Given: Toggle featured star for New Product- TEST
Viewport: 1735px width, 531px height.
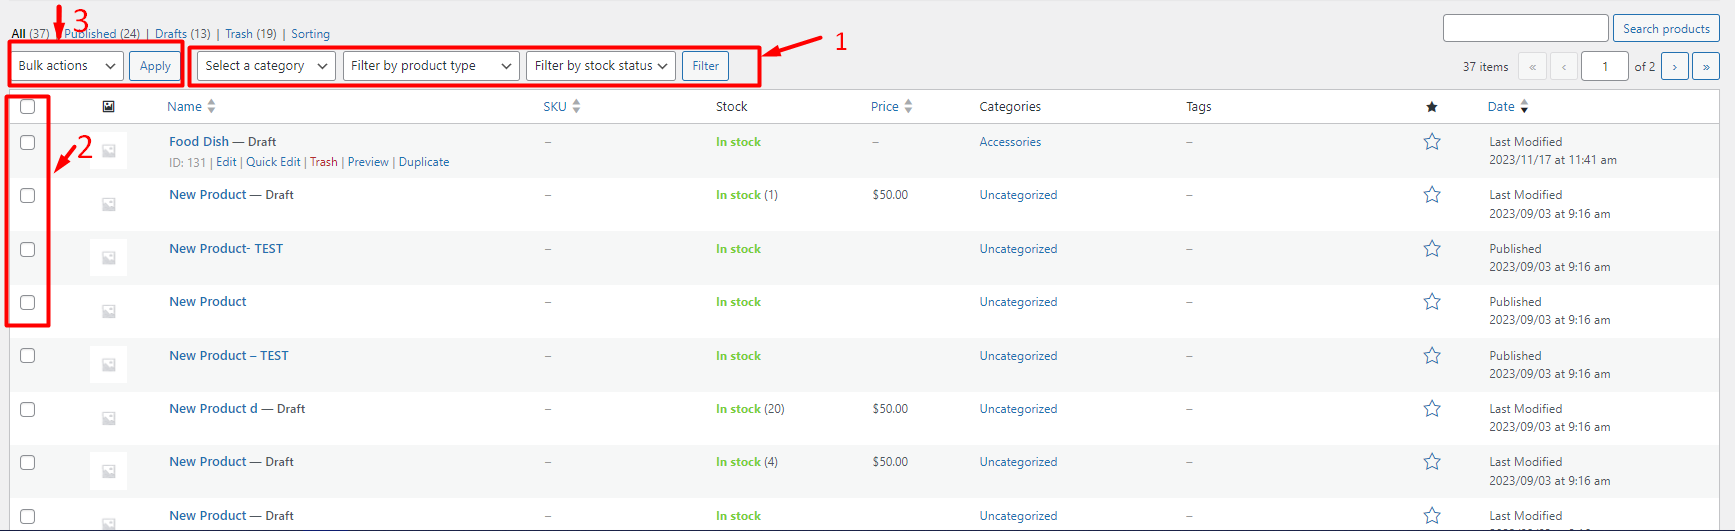Looking at the screenshot, I should [1432, 248].
